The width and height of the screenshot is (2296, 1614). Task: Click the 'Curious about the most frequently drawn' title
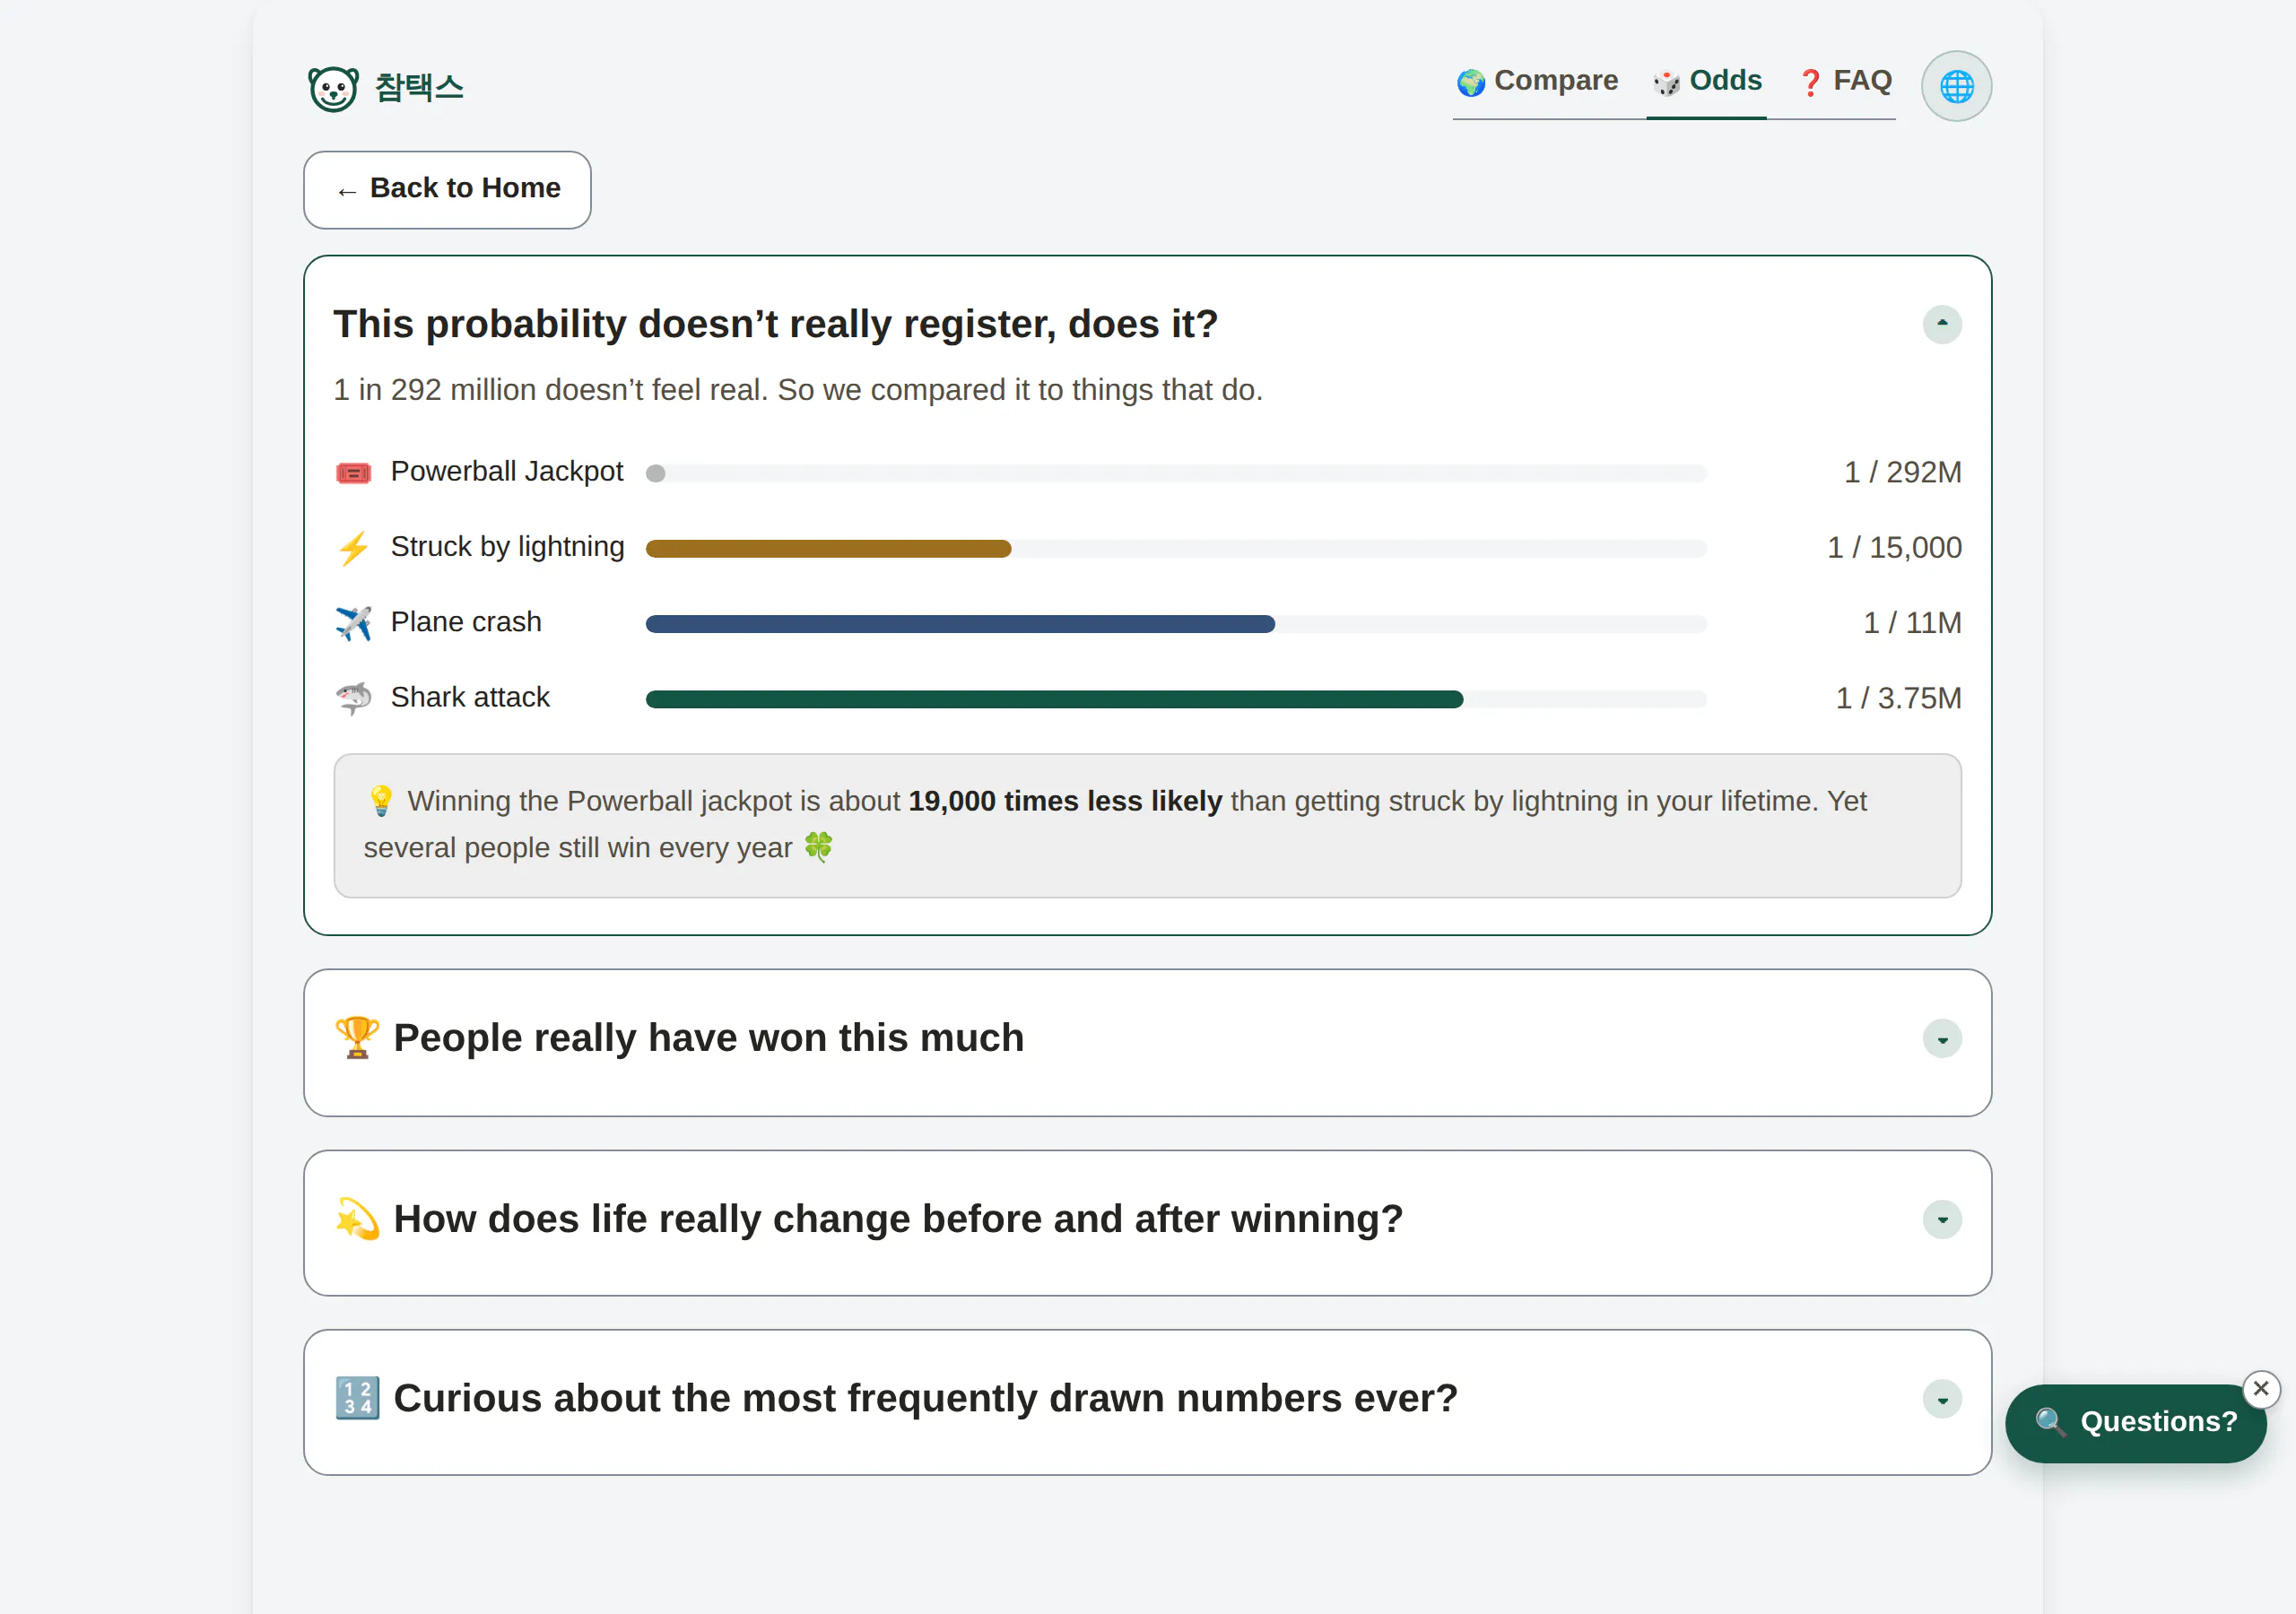tap(925, 1398)
